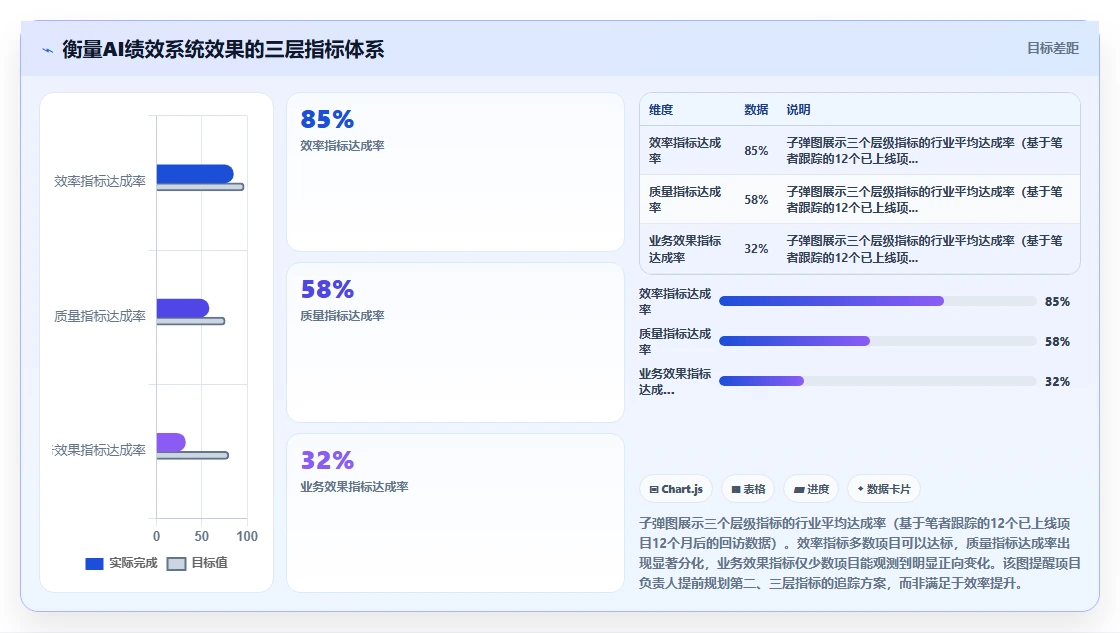Click the 58% cell in the table
The image size is (1120, 633).
[x=756, y=200]
